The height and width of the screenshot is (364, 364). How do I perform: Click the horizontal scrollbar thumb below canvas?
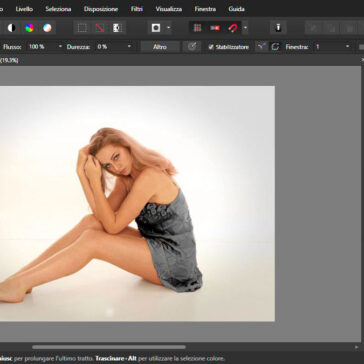[x=109, y=347]
